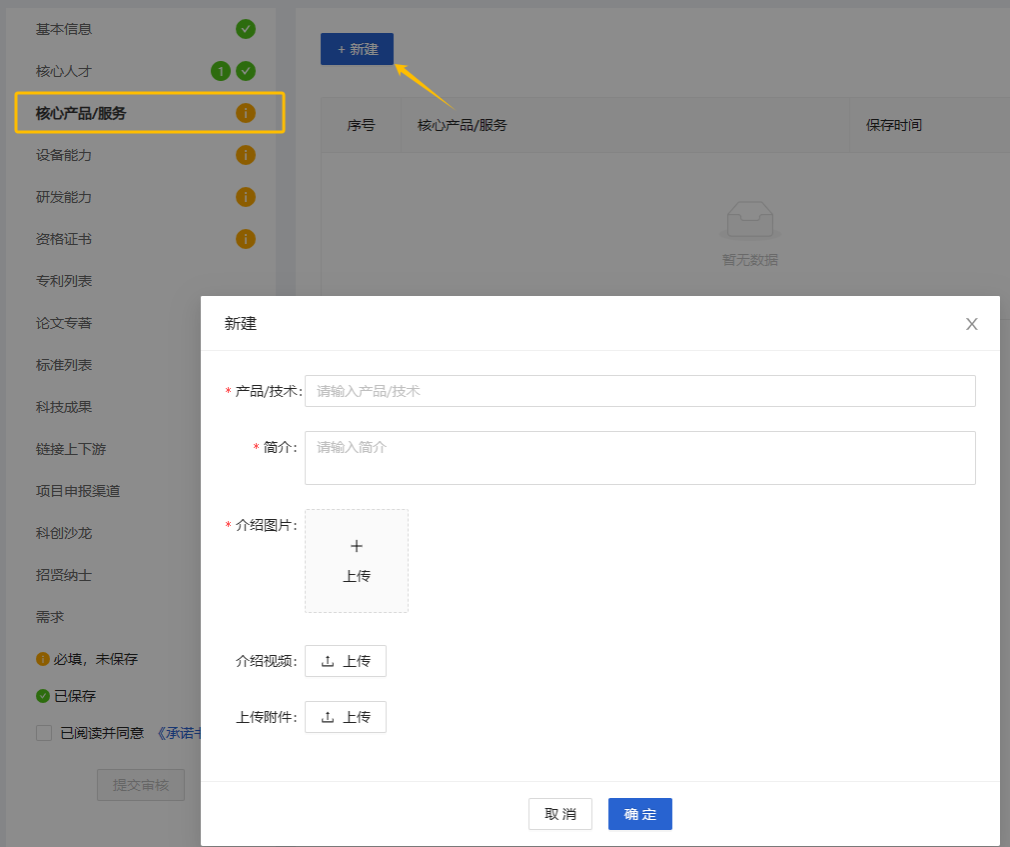1010x847 pixels.
Task: Click the plus icon in 介绍图片 upload box
Action: (356, 546)
